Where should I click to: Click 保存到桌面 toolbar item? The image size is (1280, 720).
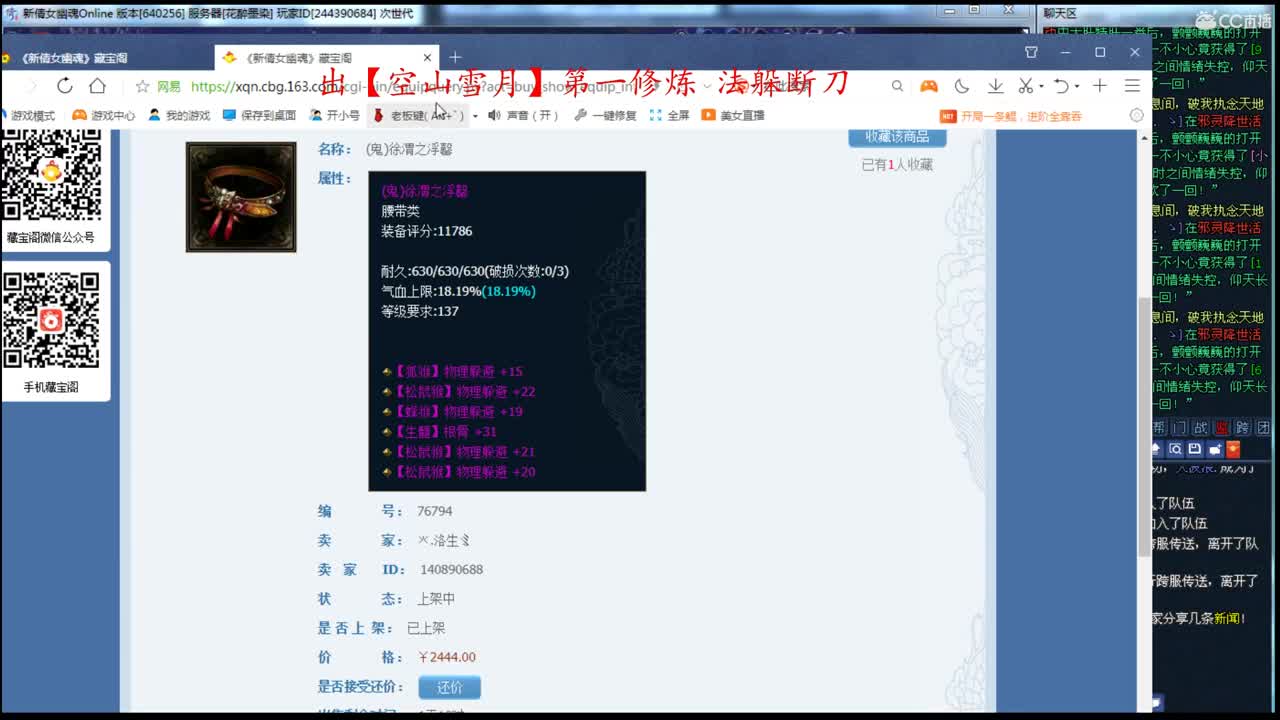[x=259, y=115]
